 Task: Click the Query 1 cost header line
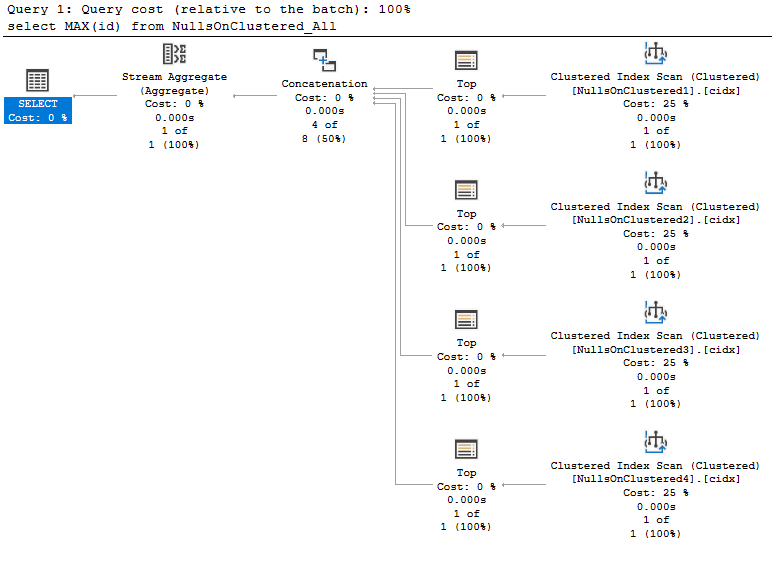tap(207, 9)
